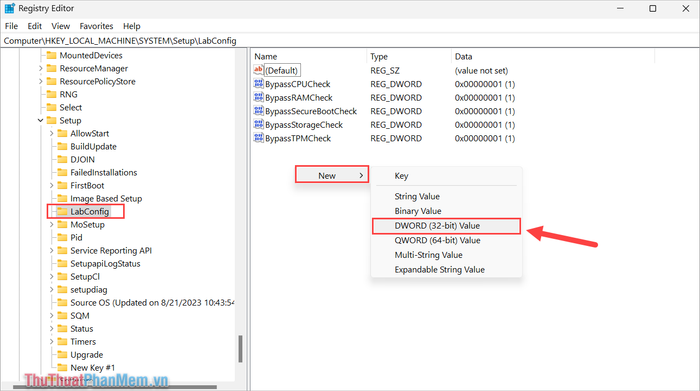This screenshot has width=700, height=391.
Task: Expand the SetupCl tree node
Action: 51,276
